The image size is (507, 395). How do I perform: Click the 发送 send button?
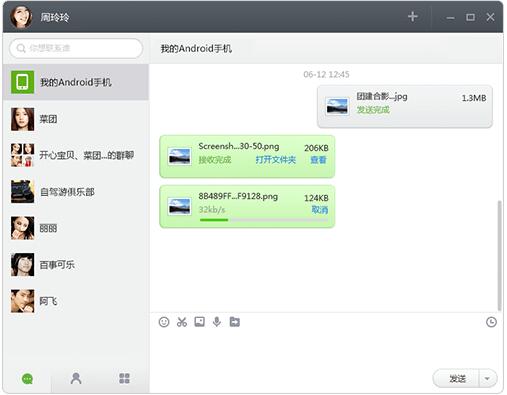[x=457, y=379]
